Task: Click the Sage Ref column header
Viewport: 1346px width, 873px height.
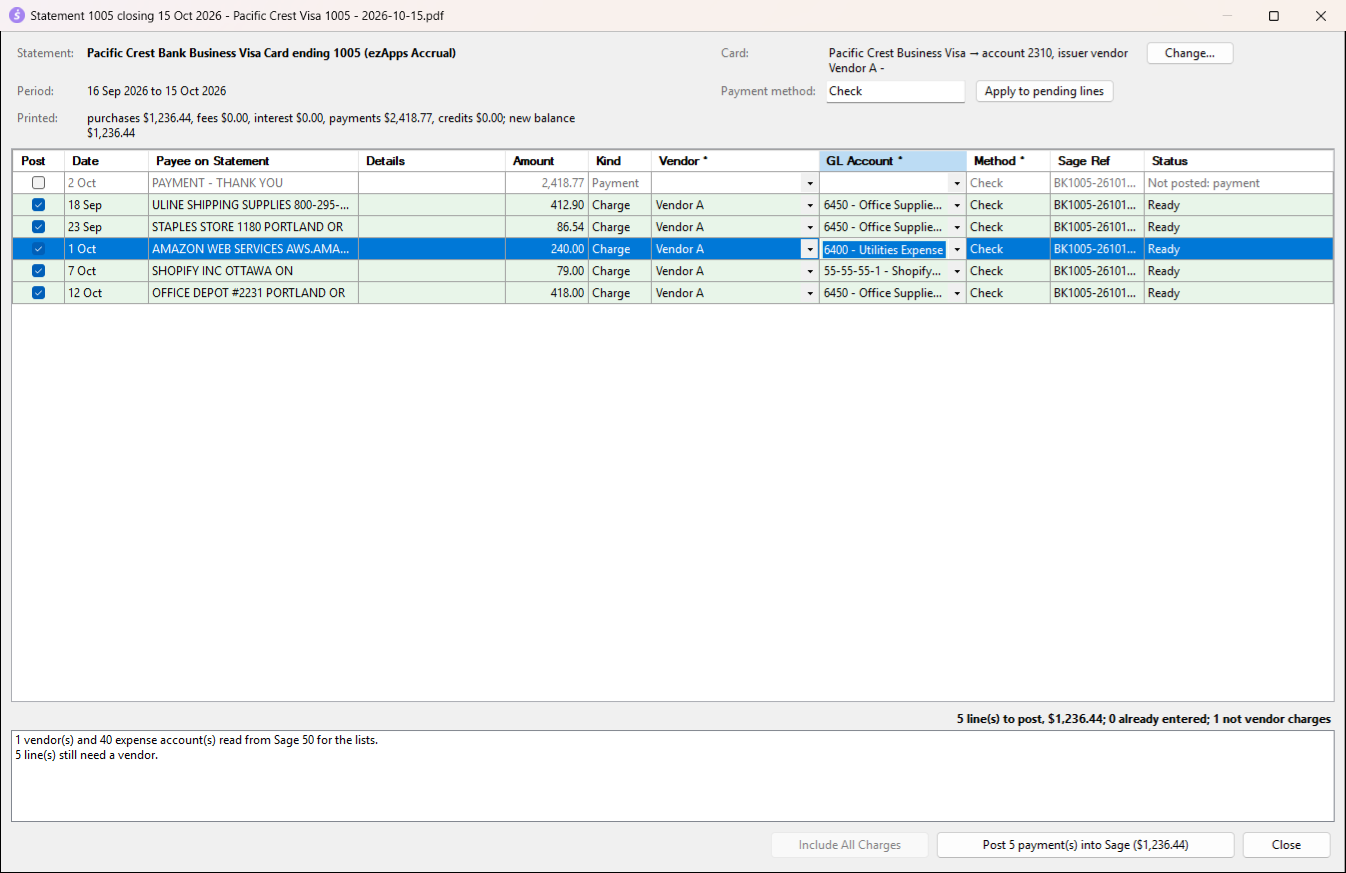Action: click(1097, 161)
